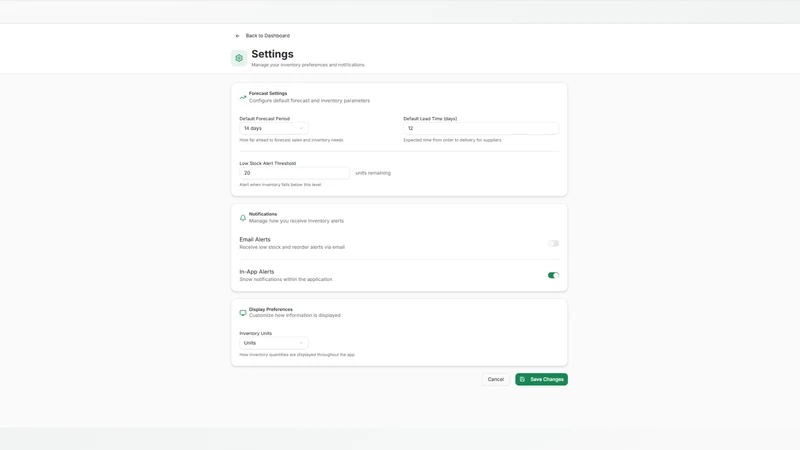
Task: Disable the In-App Alerts toggle
Action: (x=553, y=276)
